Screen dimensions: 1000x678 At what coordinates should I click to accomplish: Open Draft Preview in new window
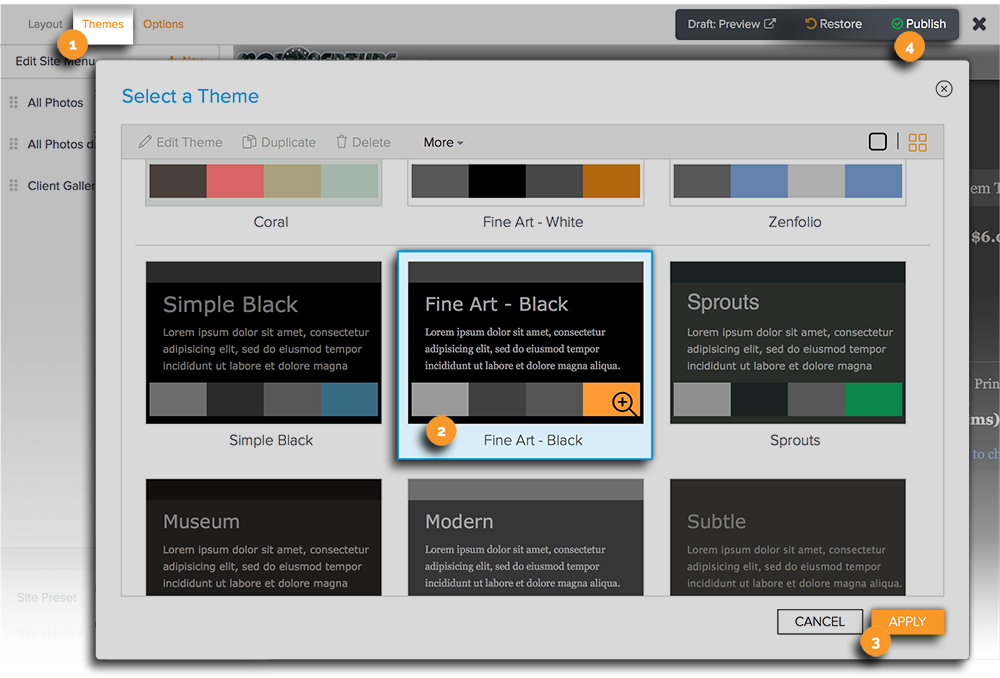(731, 24)
